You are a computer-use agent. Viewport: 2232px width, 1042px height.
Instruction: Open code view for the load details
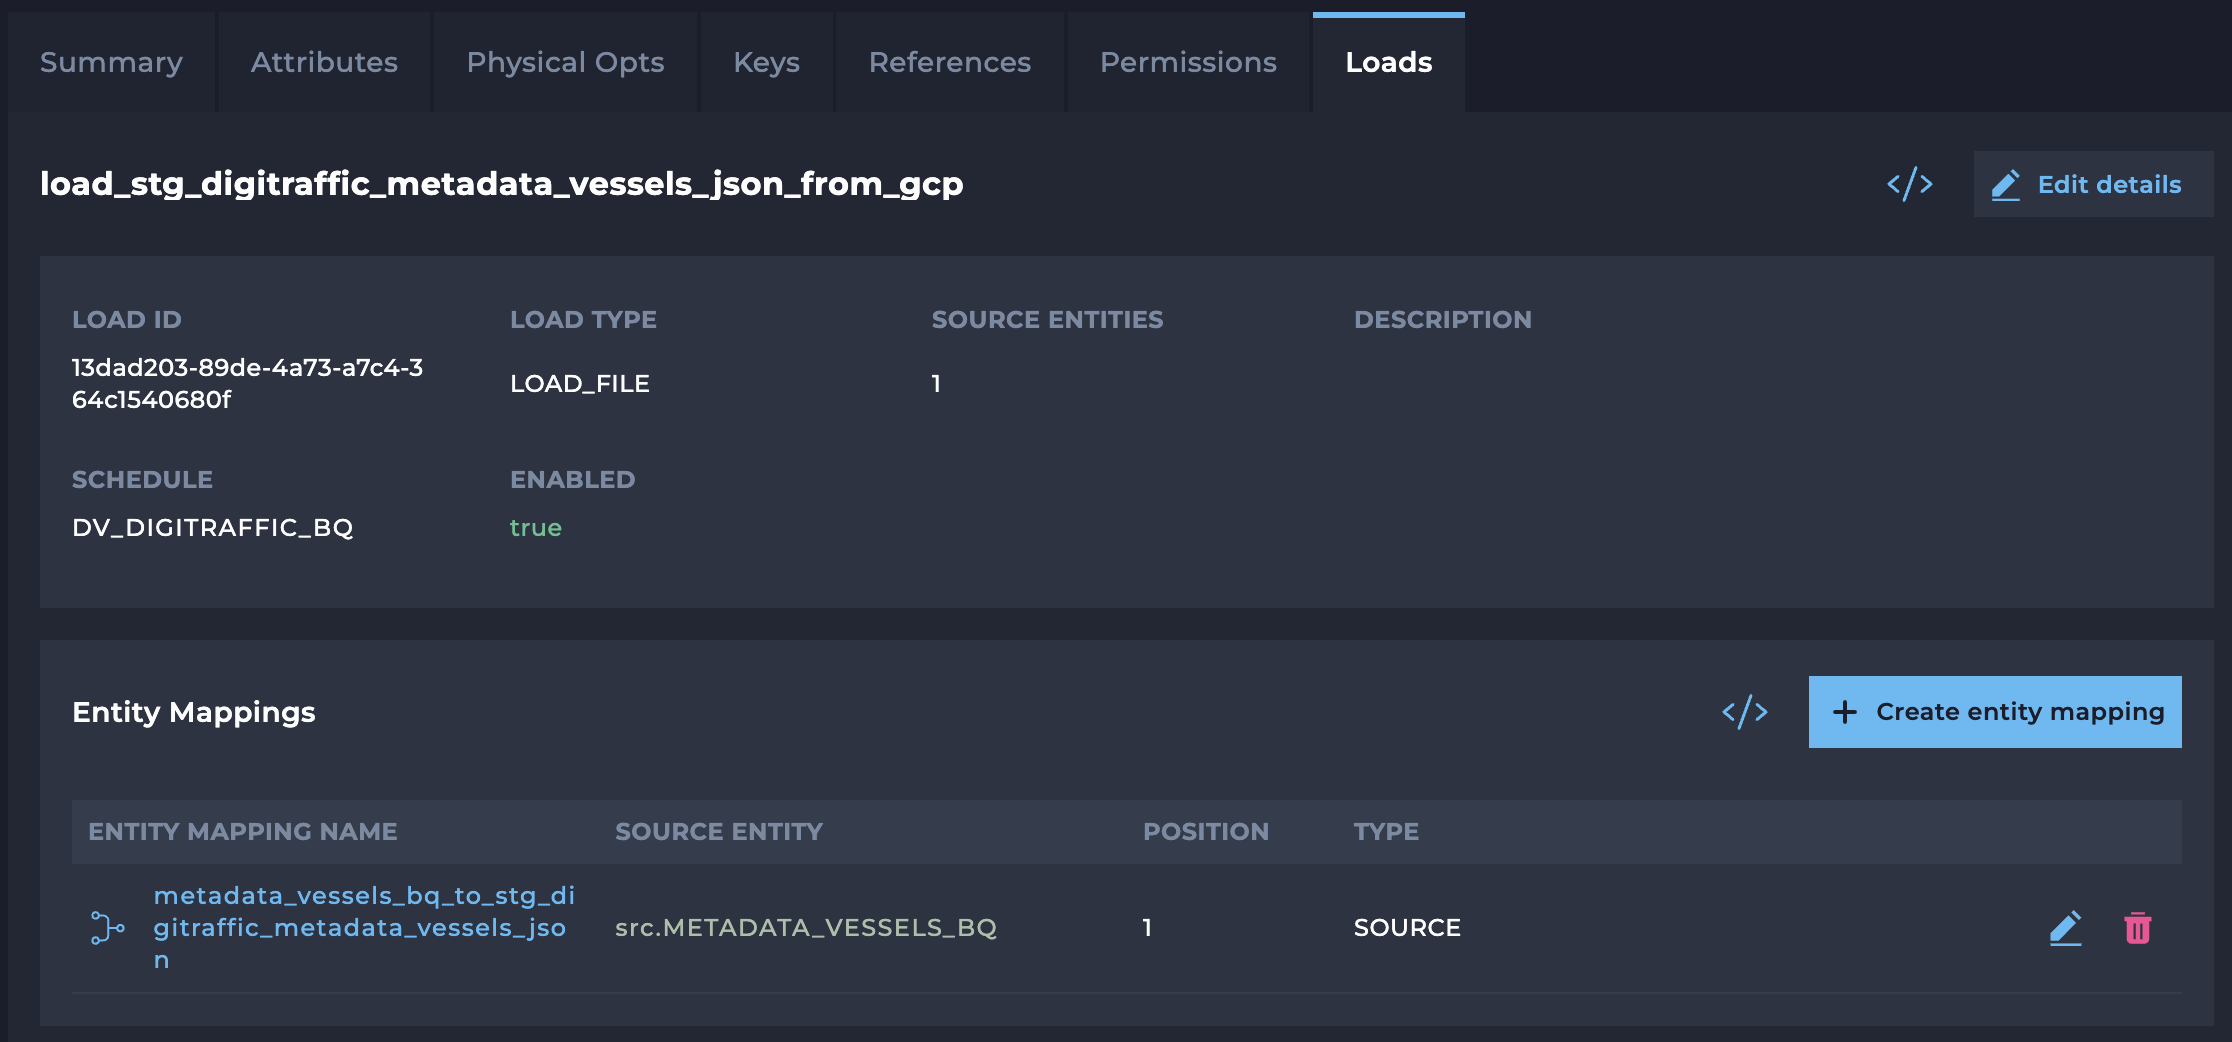(x=1909, y=184)
